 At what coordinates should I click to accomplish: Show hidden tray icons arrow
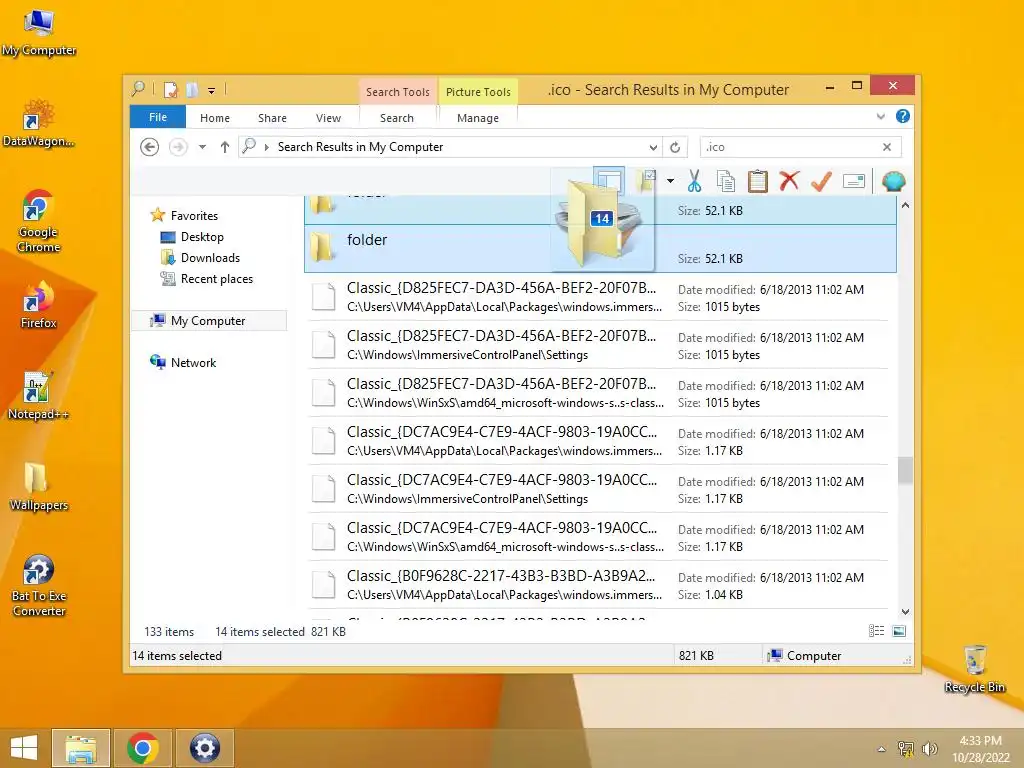click(x=882, y=749)
